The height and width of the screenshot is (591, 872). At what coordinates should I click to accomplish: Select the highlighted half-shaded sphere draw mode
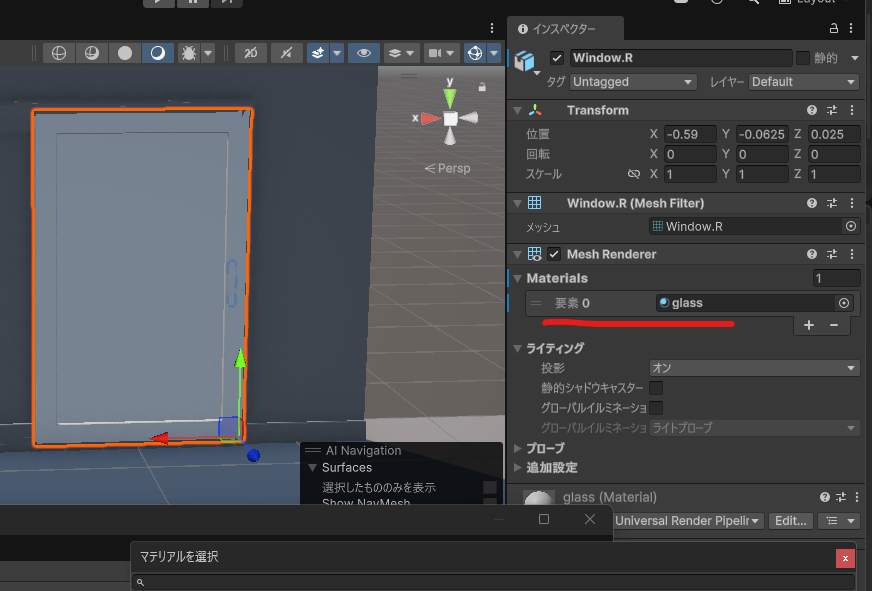[x=158, y=53]
